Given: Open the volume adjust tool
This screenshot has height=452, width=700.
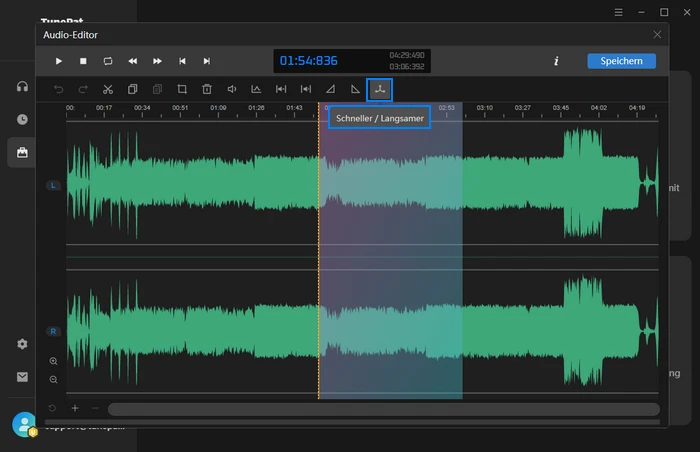Looking at the screenshot, I should coord(232,89).
